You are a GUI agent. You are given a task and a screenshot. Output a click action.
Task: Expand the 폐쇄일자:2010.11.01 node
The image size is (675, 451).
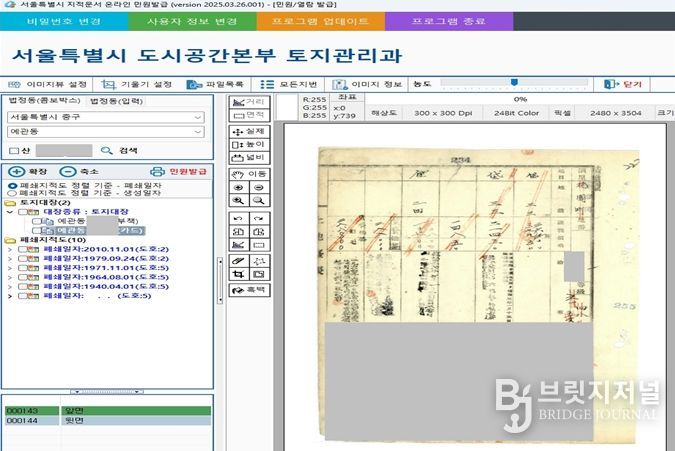pos(10,249)
